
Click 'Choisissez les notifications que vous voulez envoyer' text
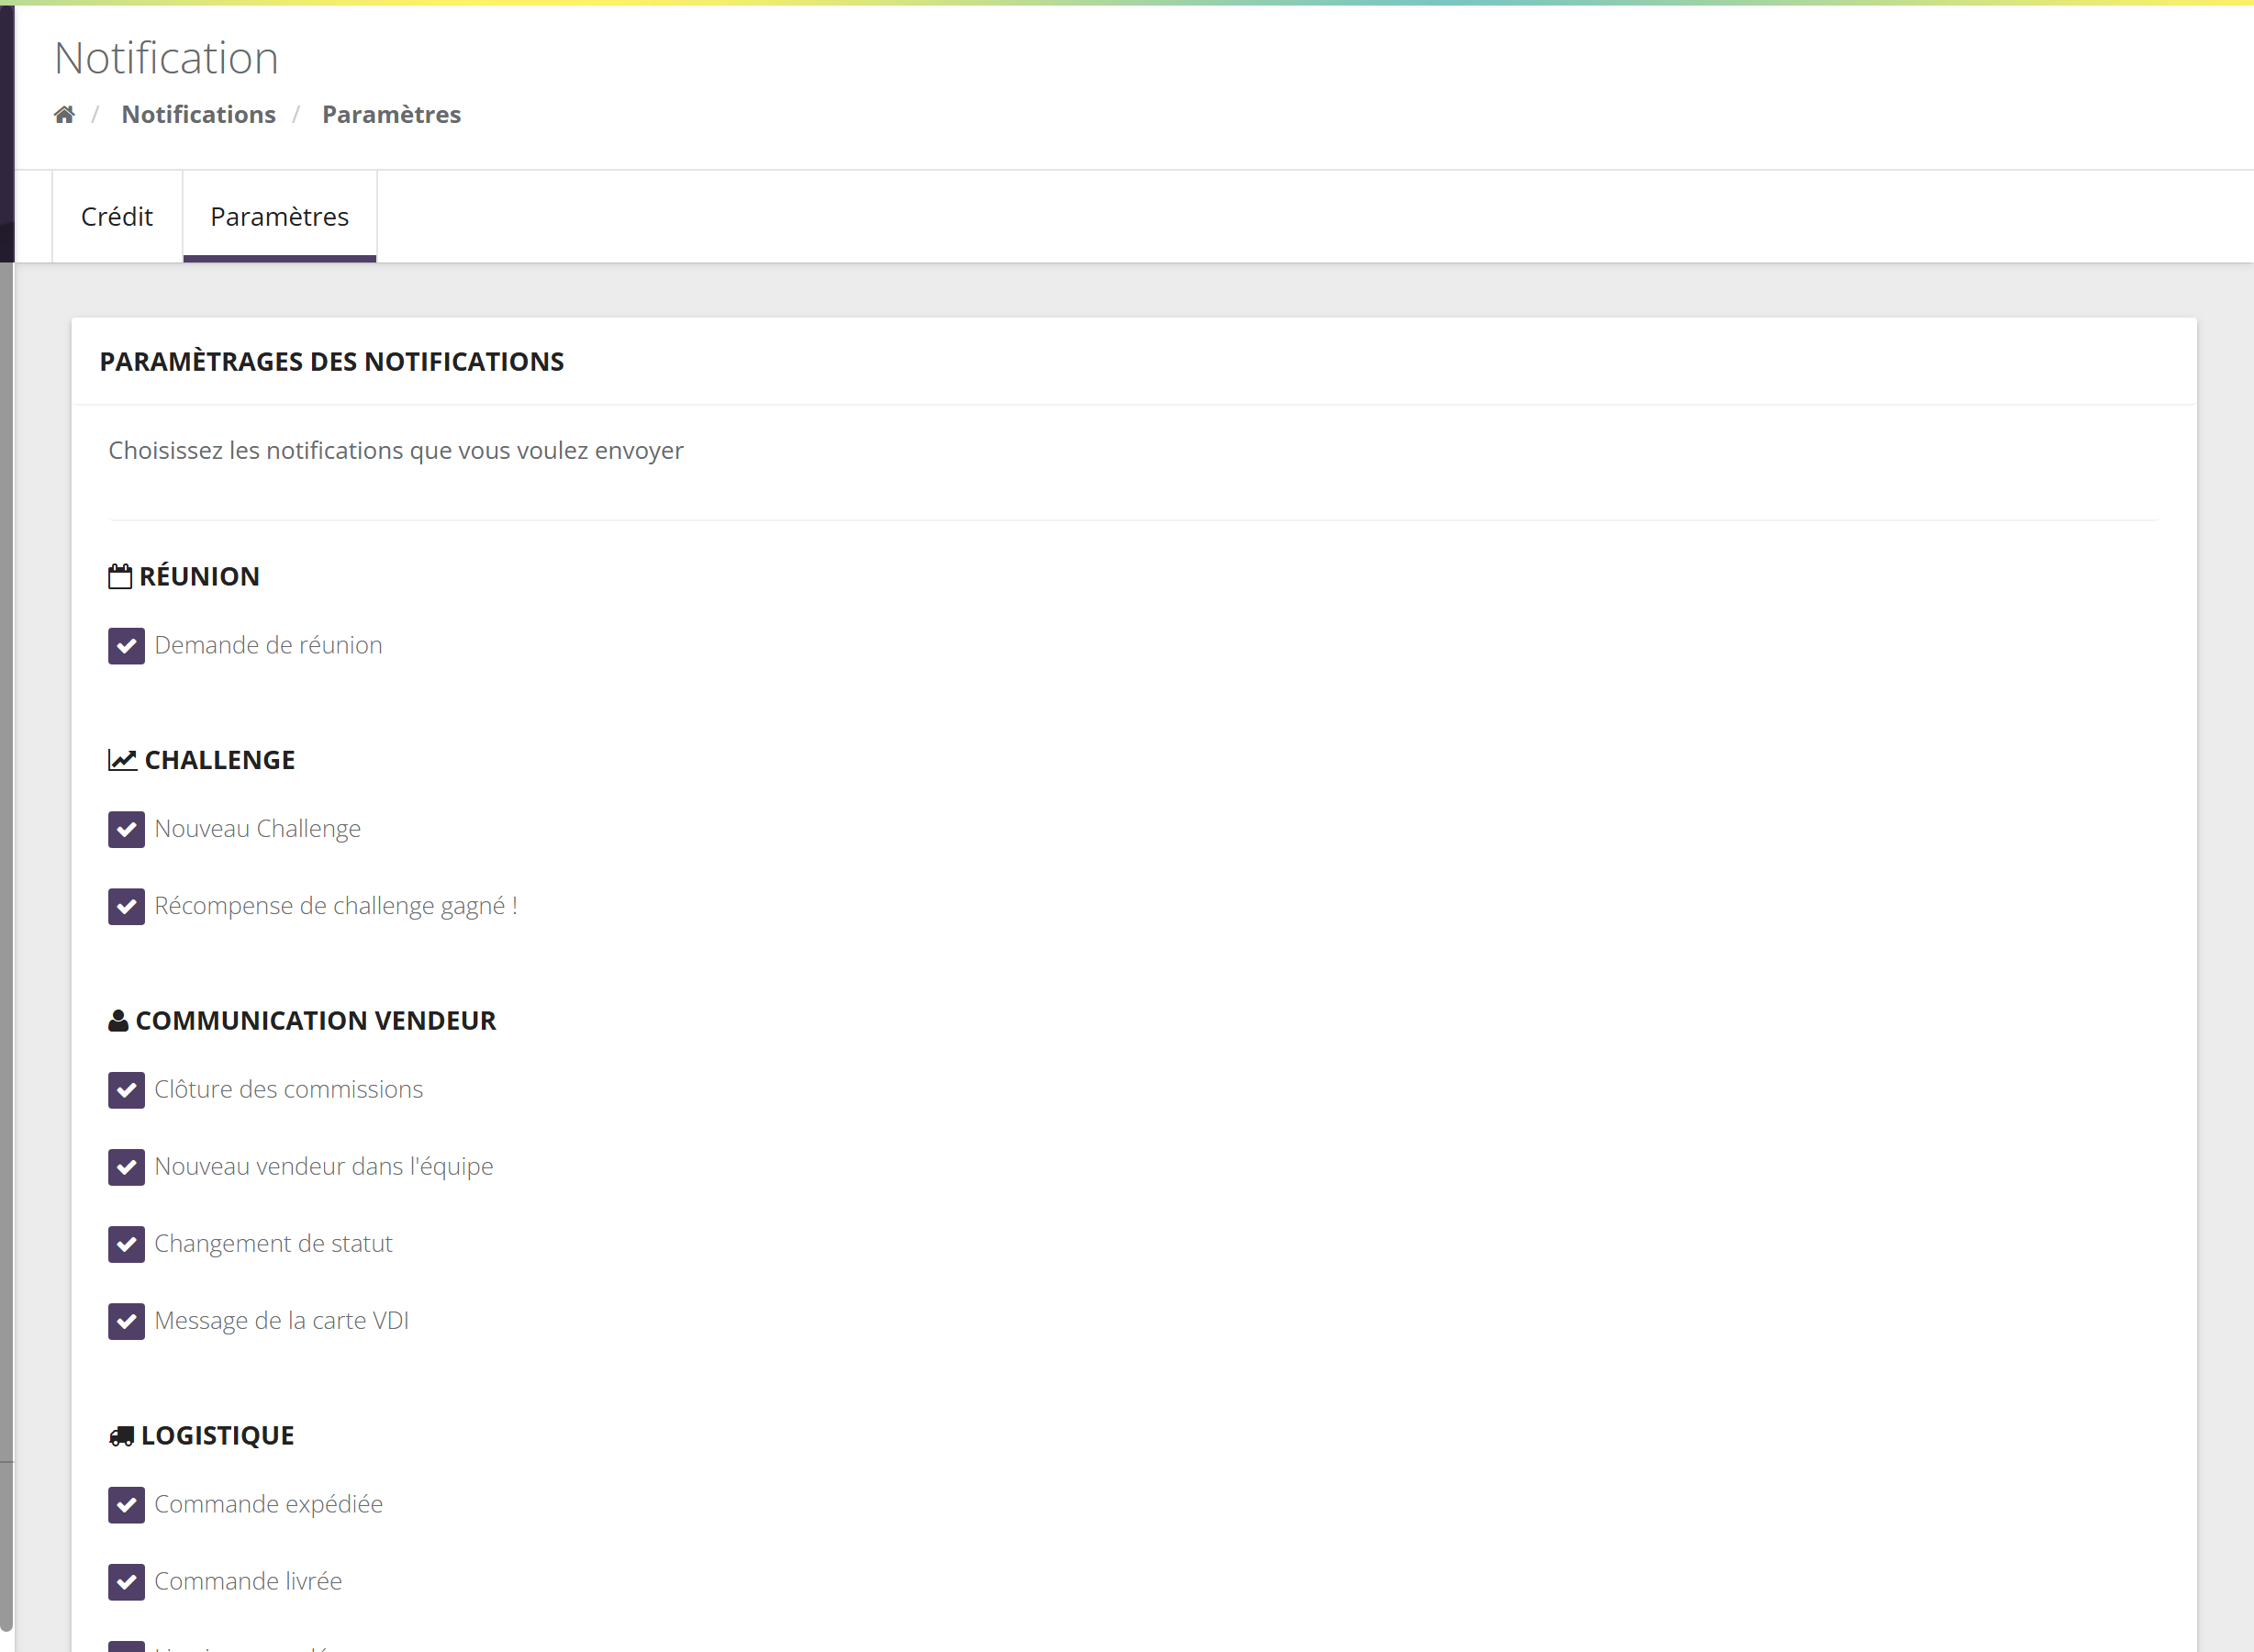click(396, 450)
